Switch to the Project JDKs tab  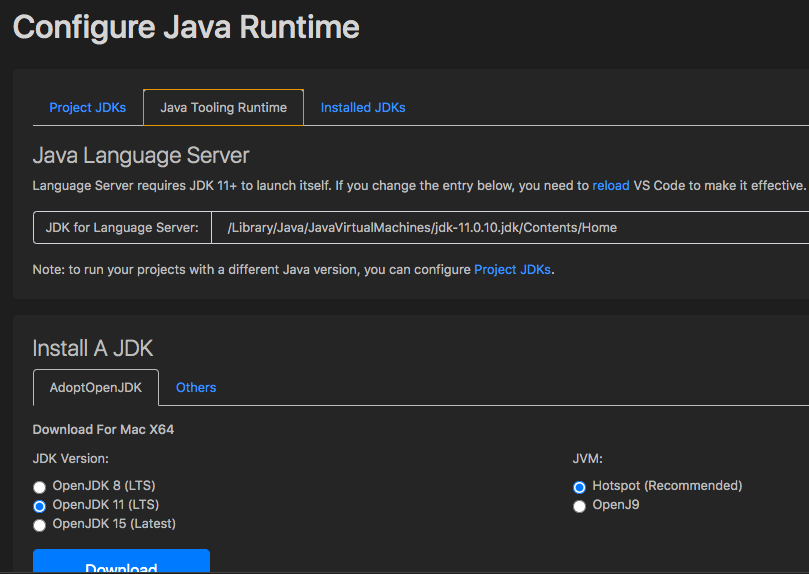(88, 108)
